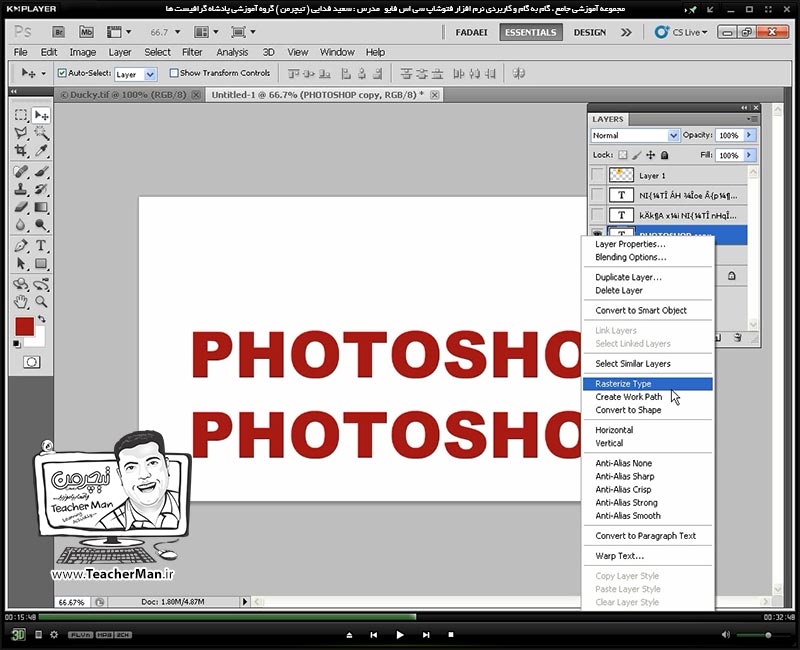Image resolution: width=800 pixels, height=650 pixels.
Task: Switch to the ESSENTIALS workspace
Action: pos(531,32)
